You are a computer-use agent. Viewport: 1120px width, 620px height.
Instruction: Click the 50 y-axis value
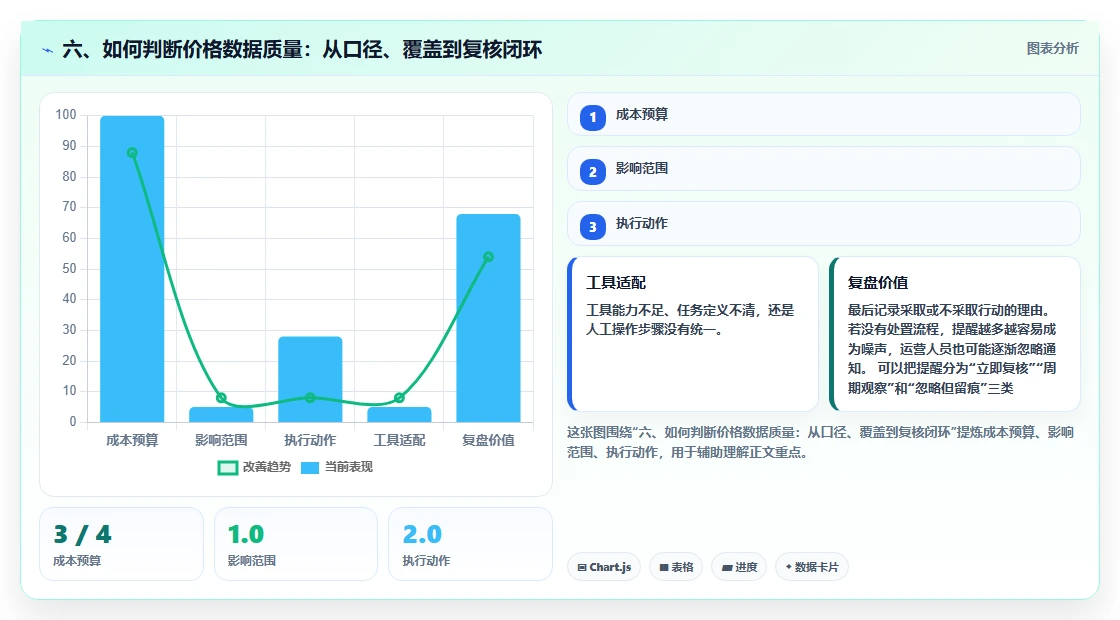(x=69, y=269)
